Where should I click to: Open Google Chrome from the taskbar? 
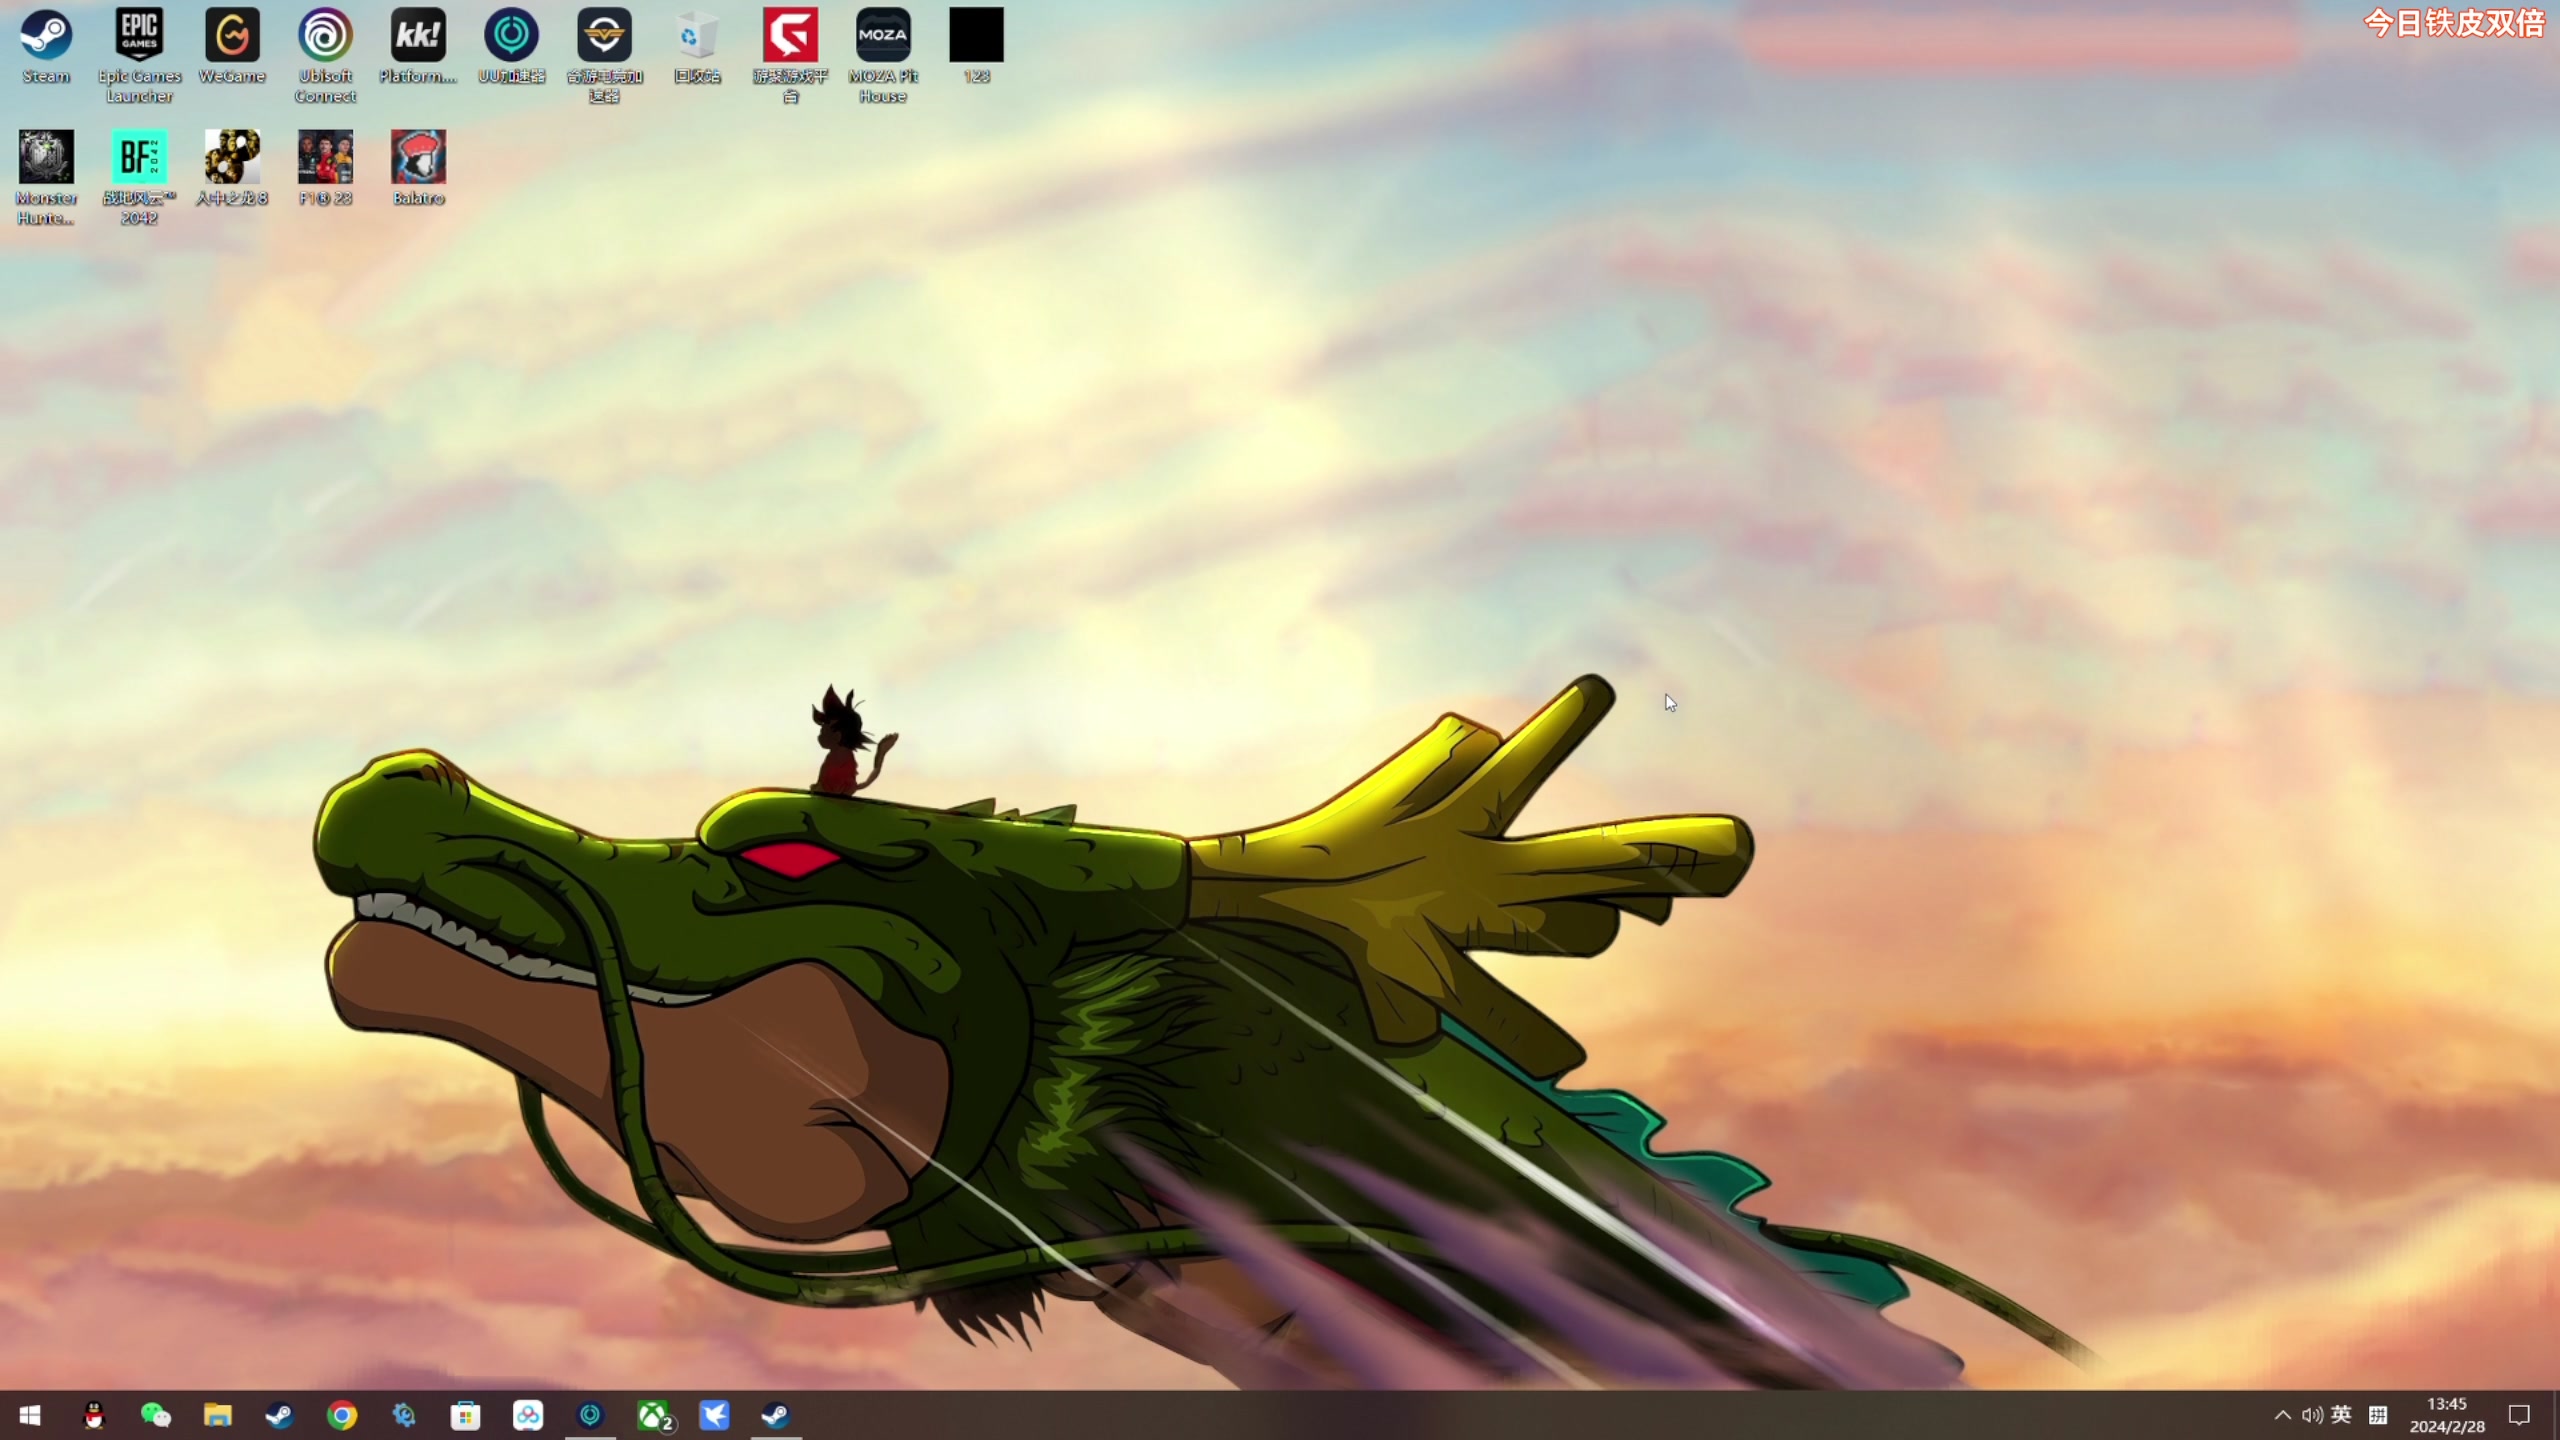(x=342, y=1415)
